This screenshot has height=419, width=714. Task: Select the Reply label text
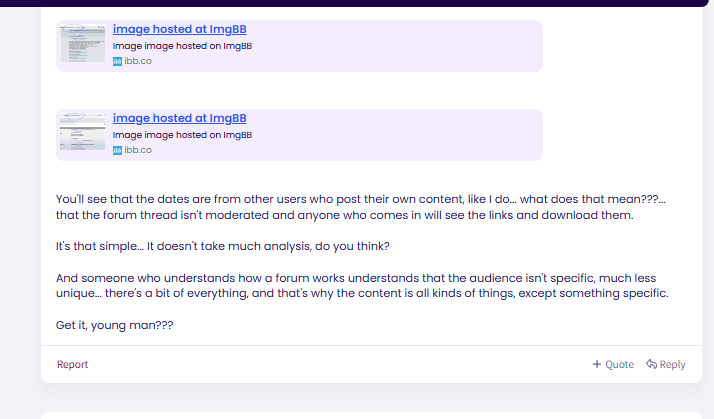[x=672, y=365]
